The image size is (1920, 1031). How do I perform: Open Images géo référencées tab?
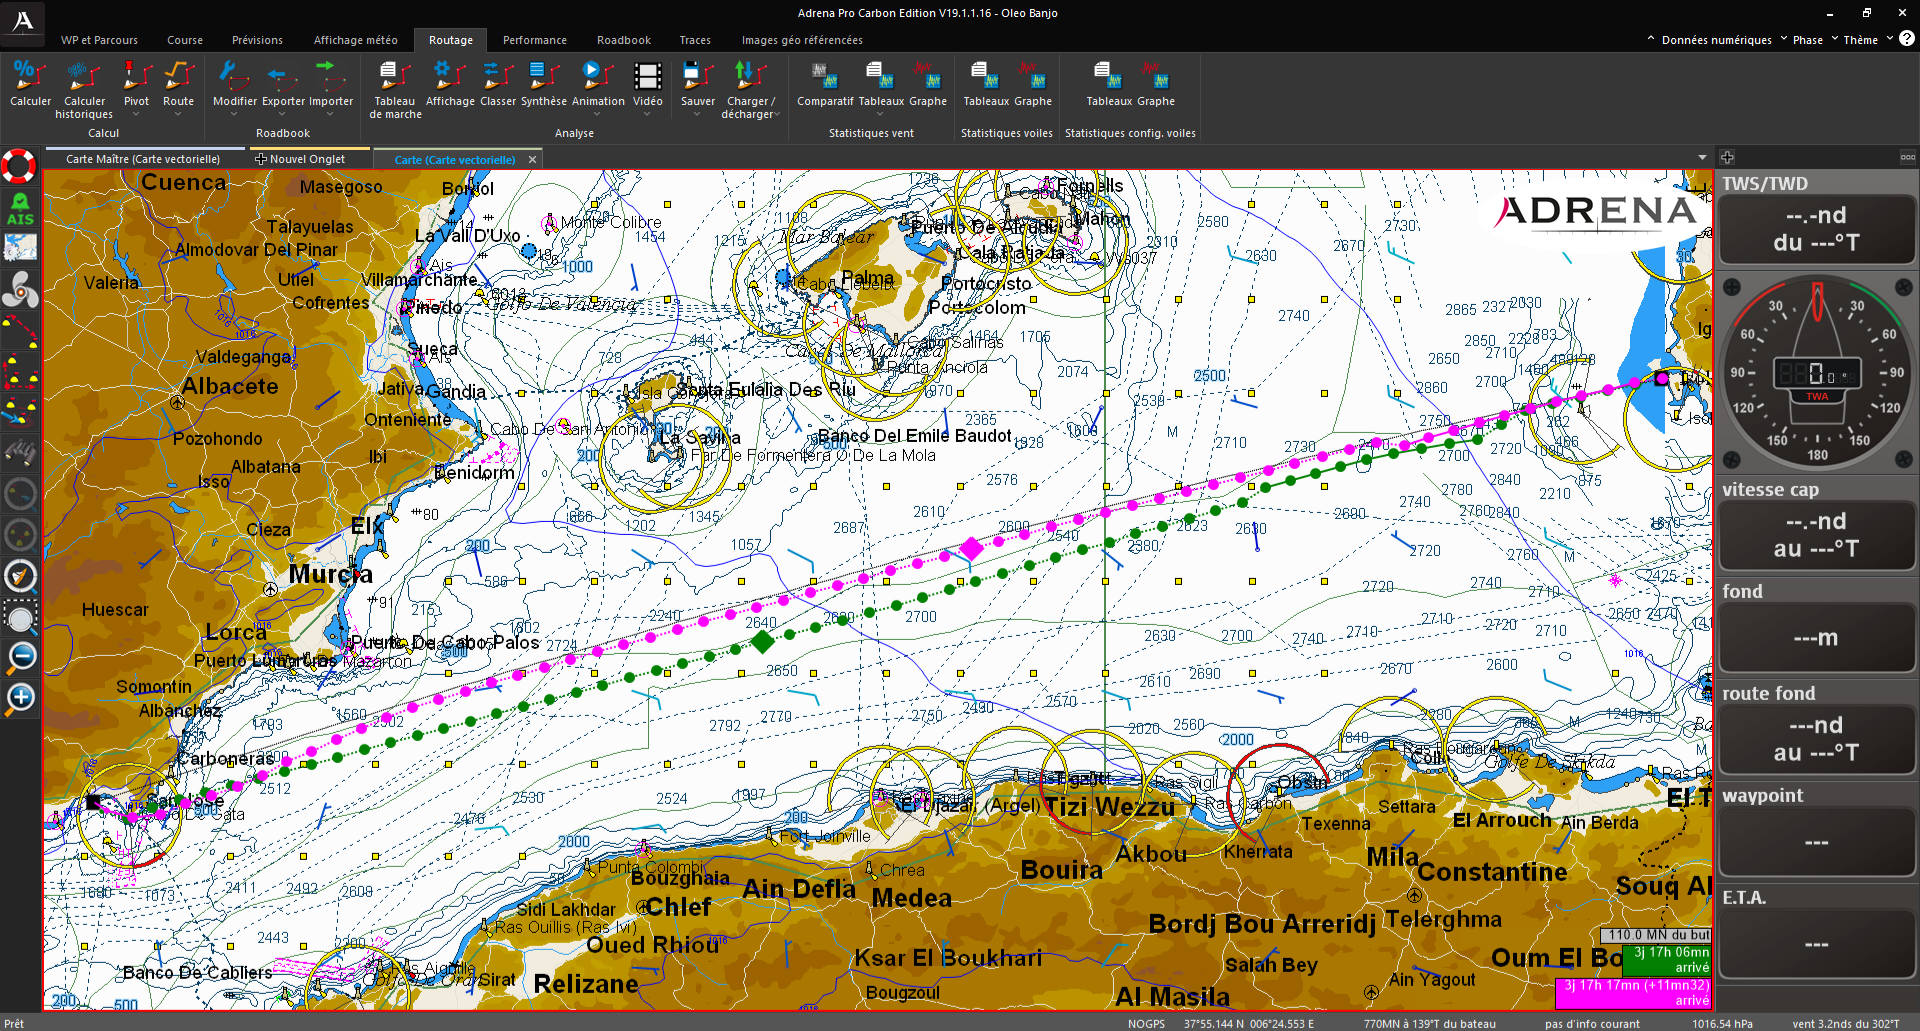802,40
